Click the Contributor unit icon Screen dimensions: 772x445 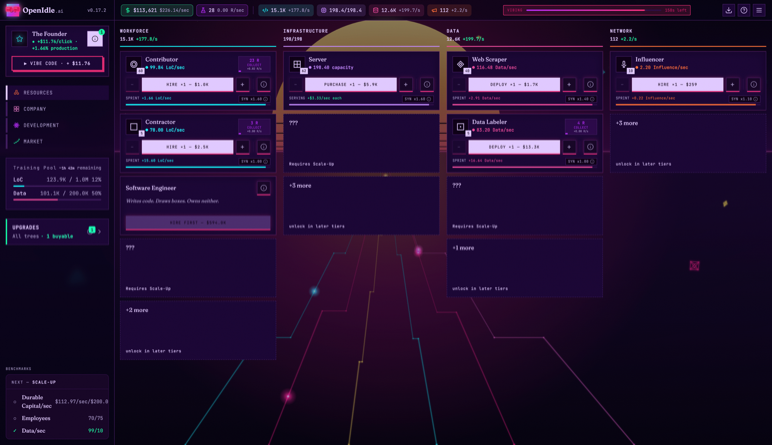[133, 64]
